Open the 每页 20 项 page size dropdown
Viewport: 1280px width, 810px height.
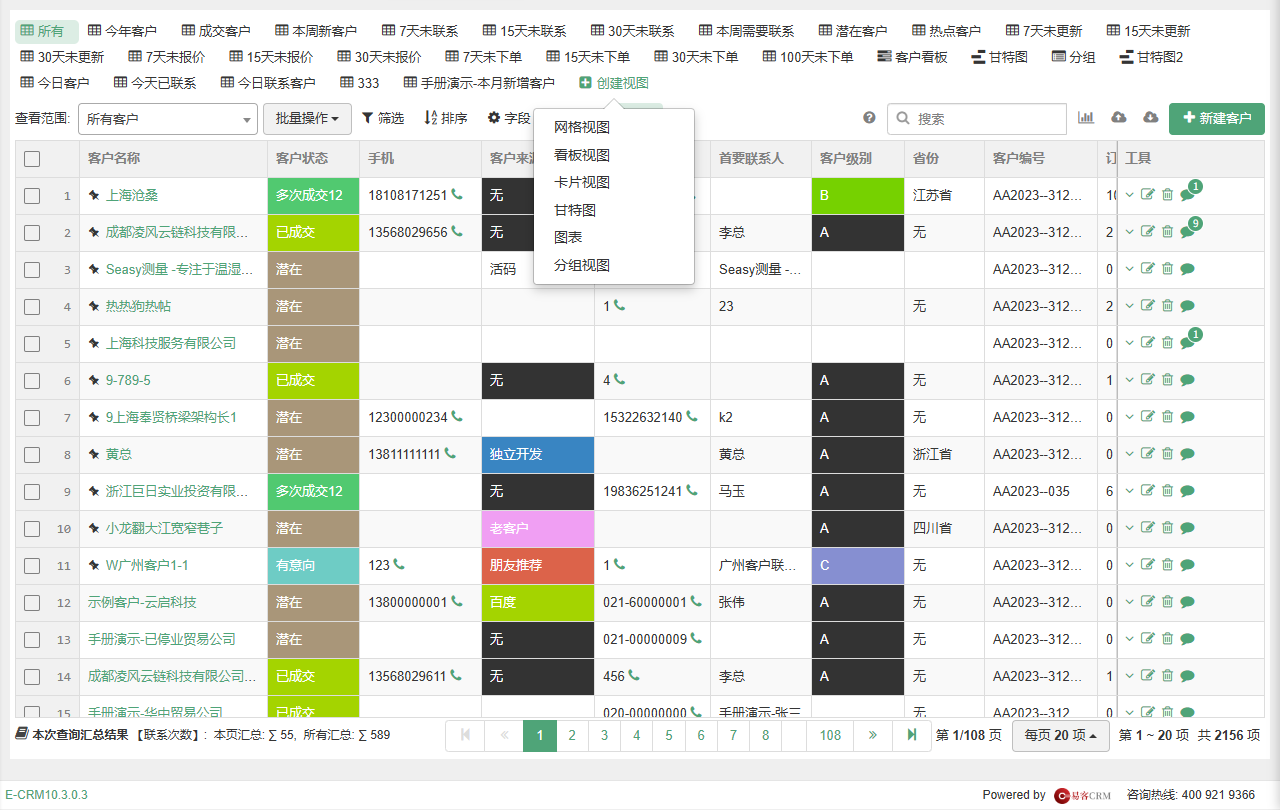point(1061,735)
